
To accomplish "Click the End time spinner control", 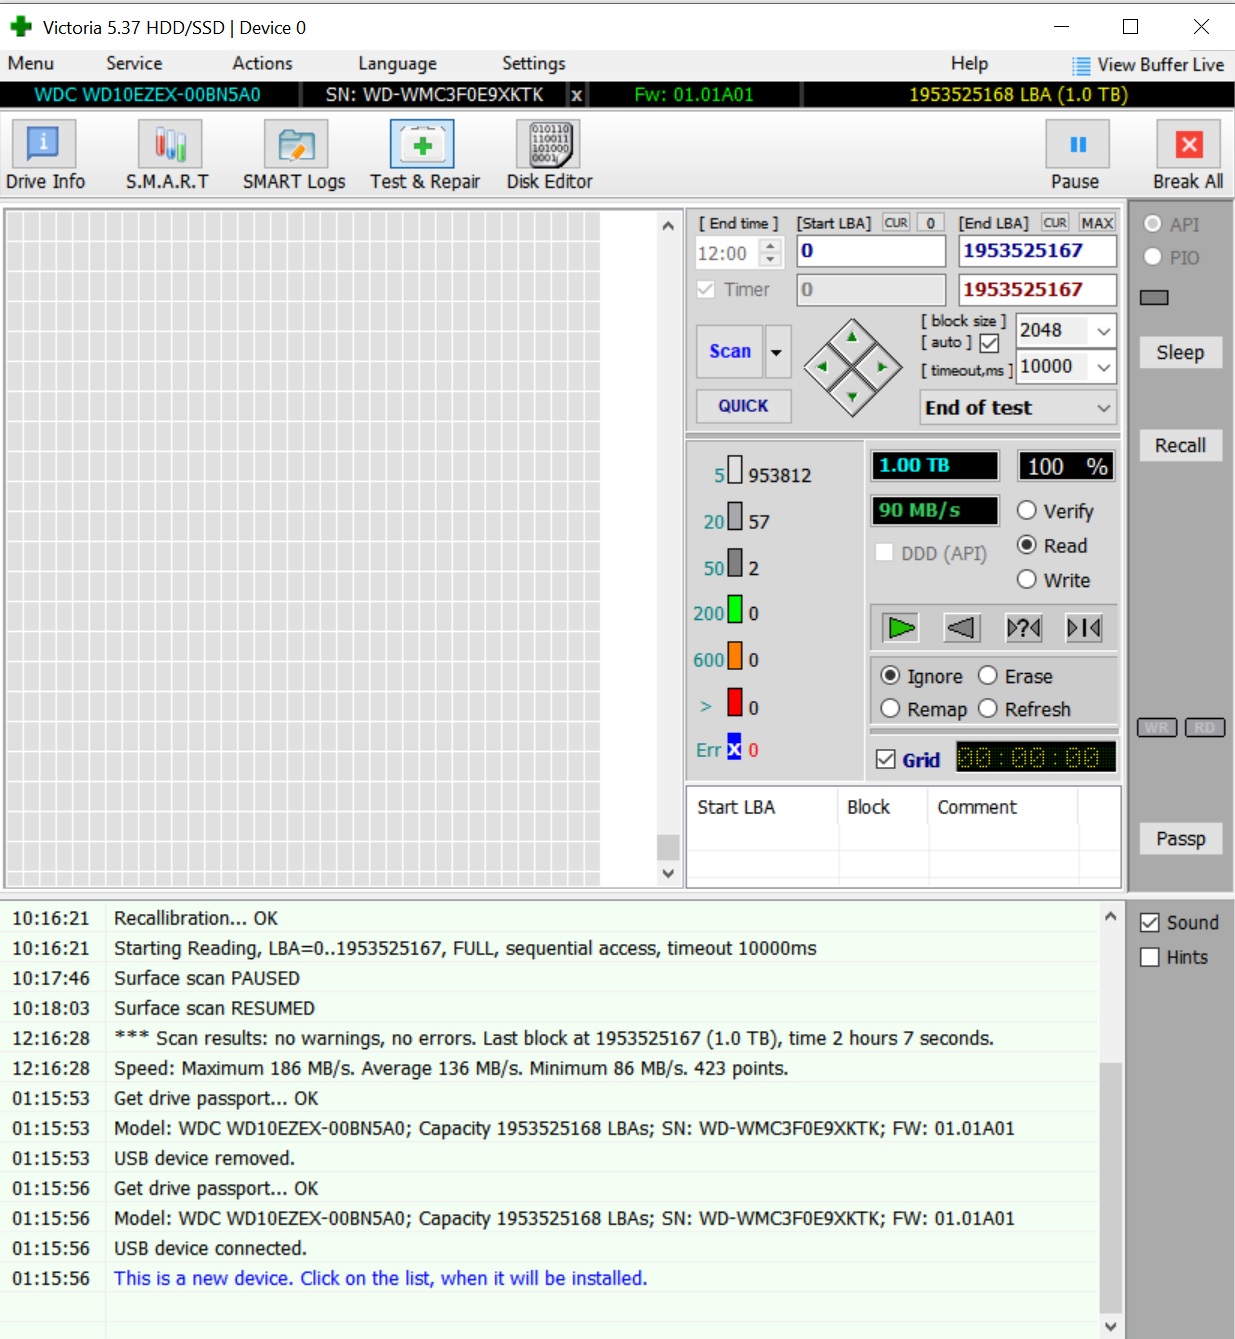I will pos(770,253).
